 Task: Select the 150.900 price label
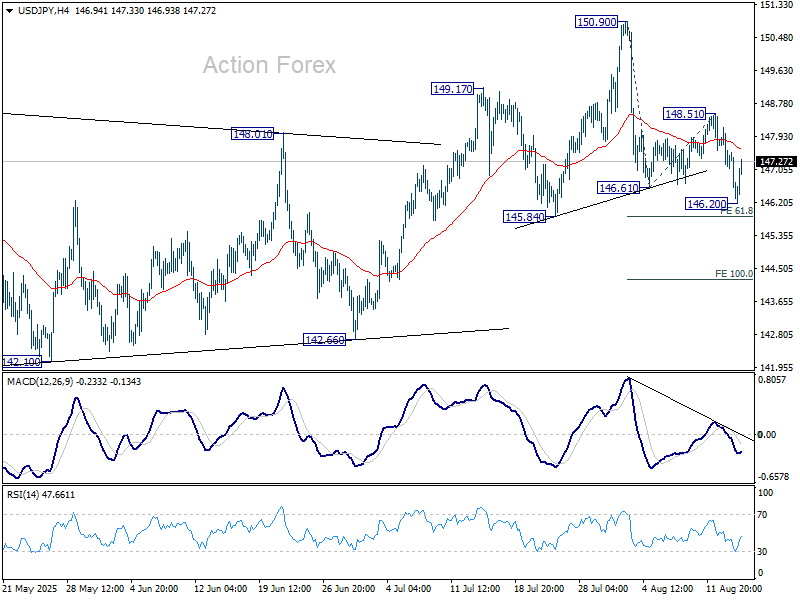pyautogui.click(x=596, y=22)
